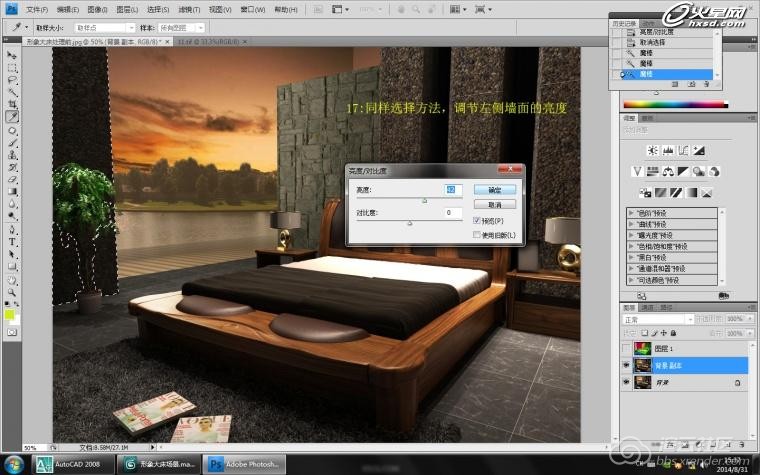Add a Color Balance adjustment (scales icon)
Screen dimensions: 760x475
668,171
